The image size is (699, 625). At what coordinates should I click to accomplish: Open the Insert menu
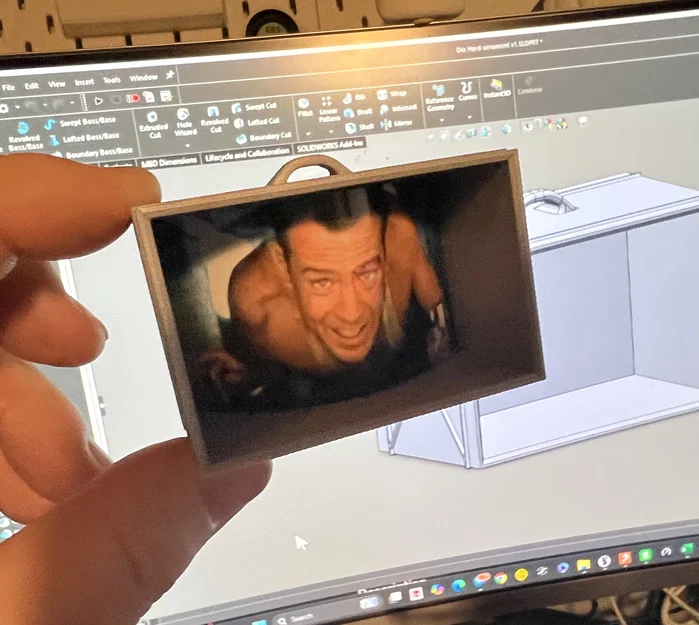coord(84,82)
